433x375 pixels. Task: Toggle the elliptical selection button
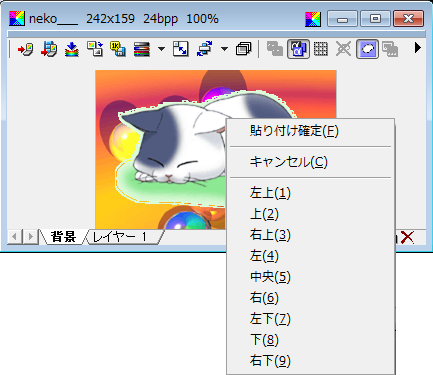click(x=367, y=49)
